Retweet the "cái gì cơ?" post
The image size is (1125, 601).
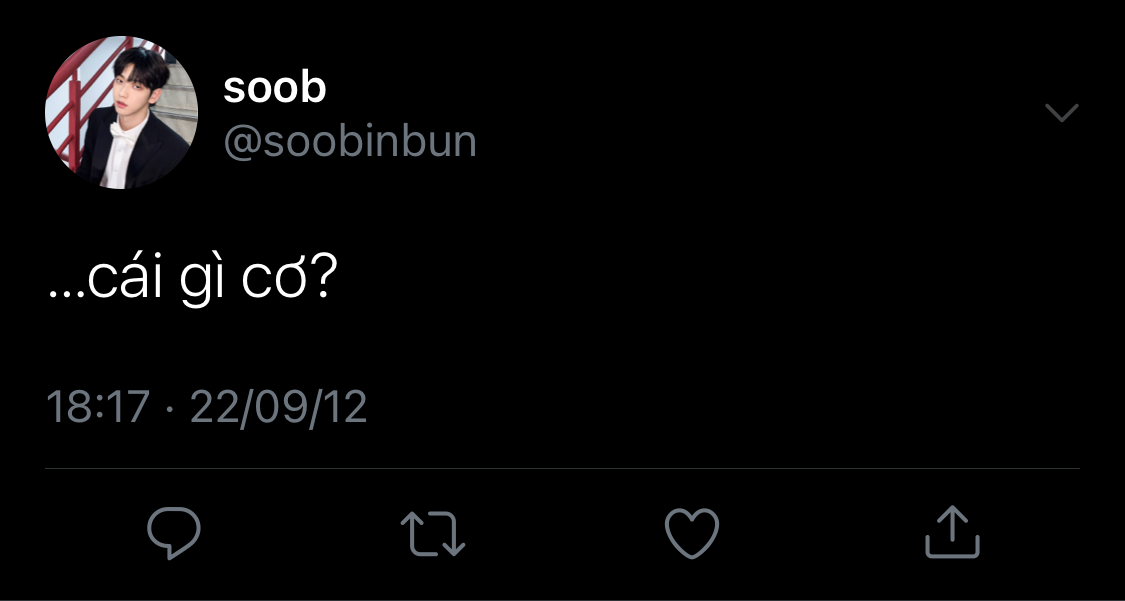point(433,534)
